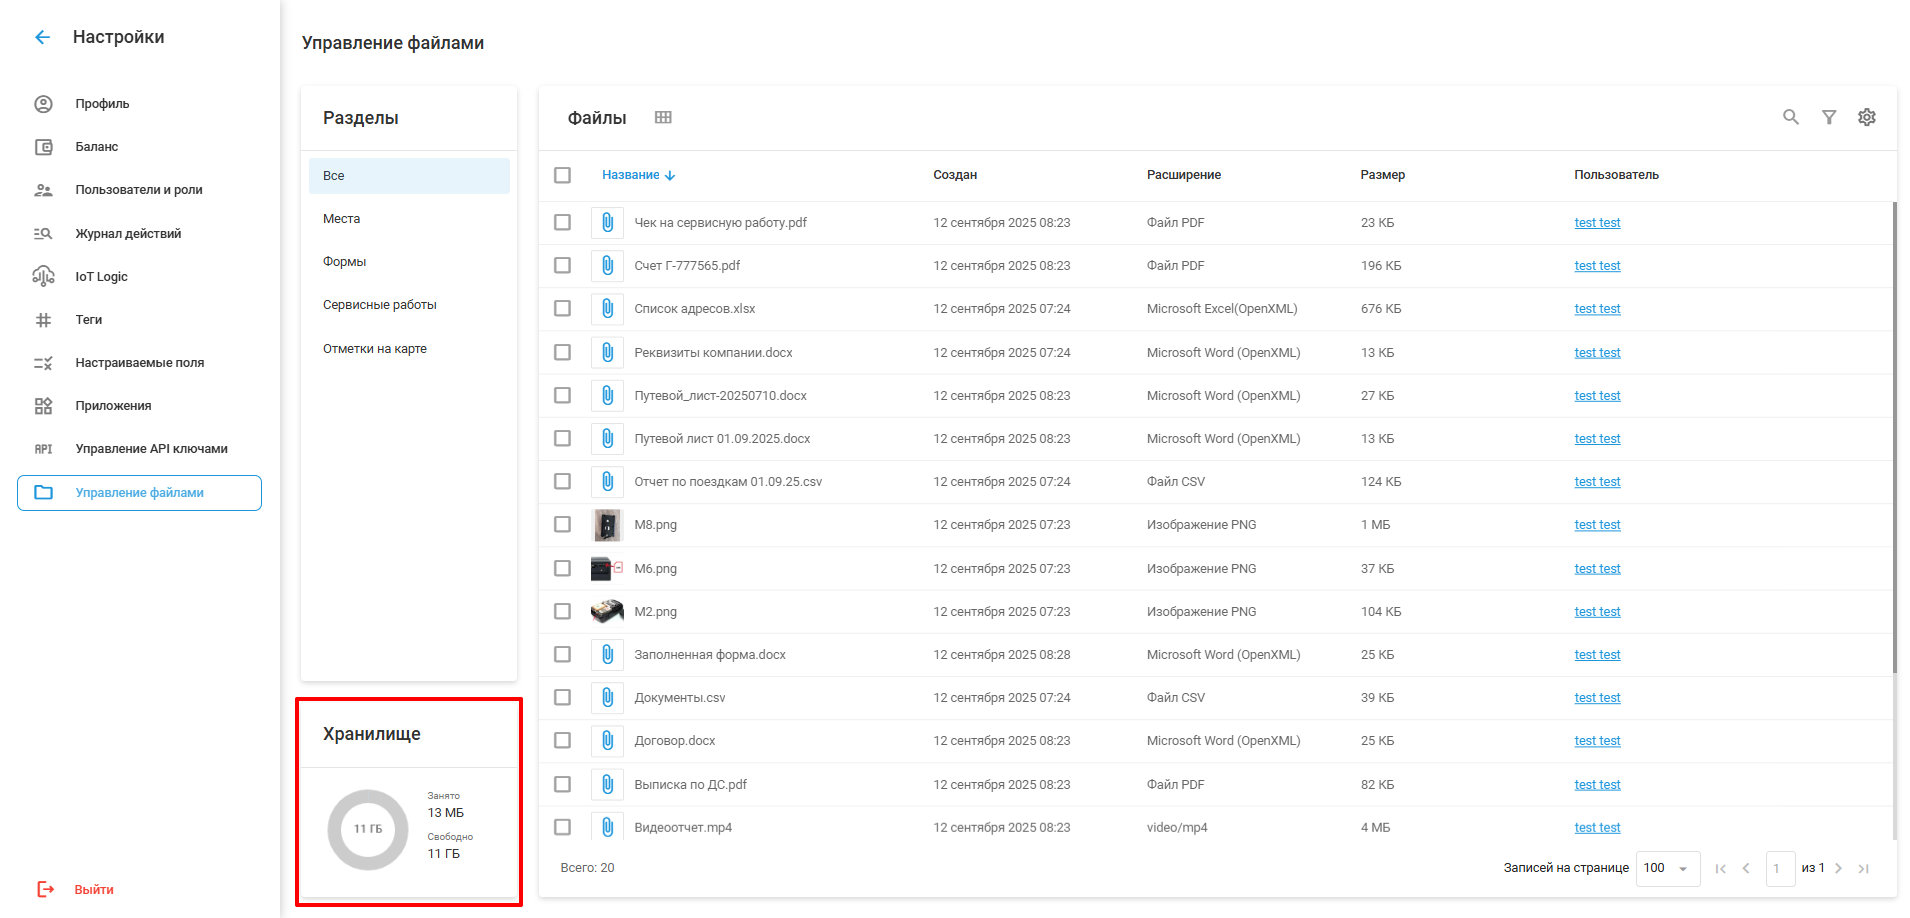Click attachment icon of Счет Г-777565.pdf

point(607,266)
